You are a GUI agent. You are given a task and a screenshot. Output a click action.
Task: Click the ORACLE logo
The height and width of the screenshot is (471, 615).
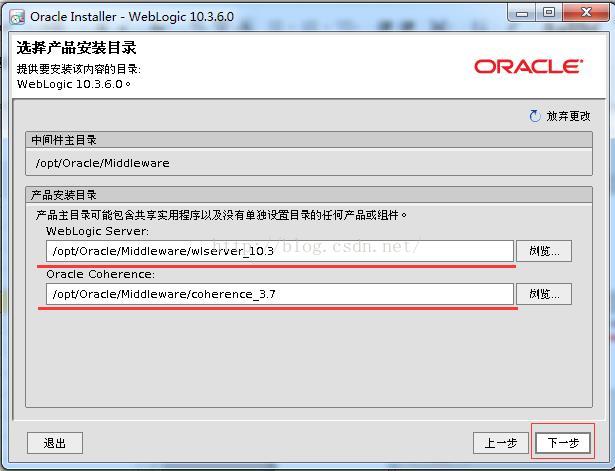[x=528, y=67]
